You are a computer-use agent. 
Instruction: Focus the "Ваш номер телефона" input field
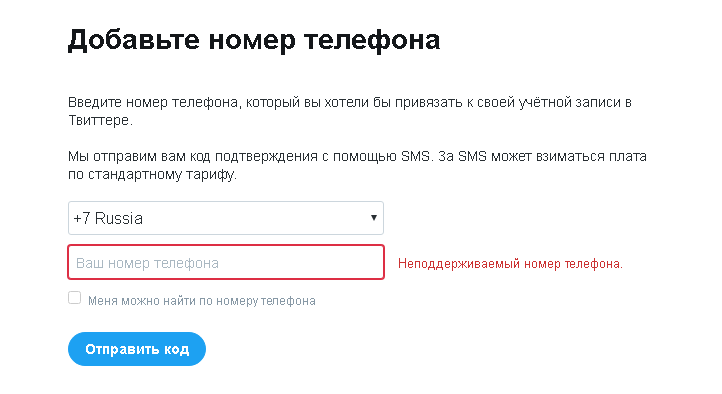pos(226,262)
